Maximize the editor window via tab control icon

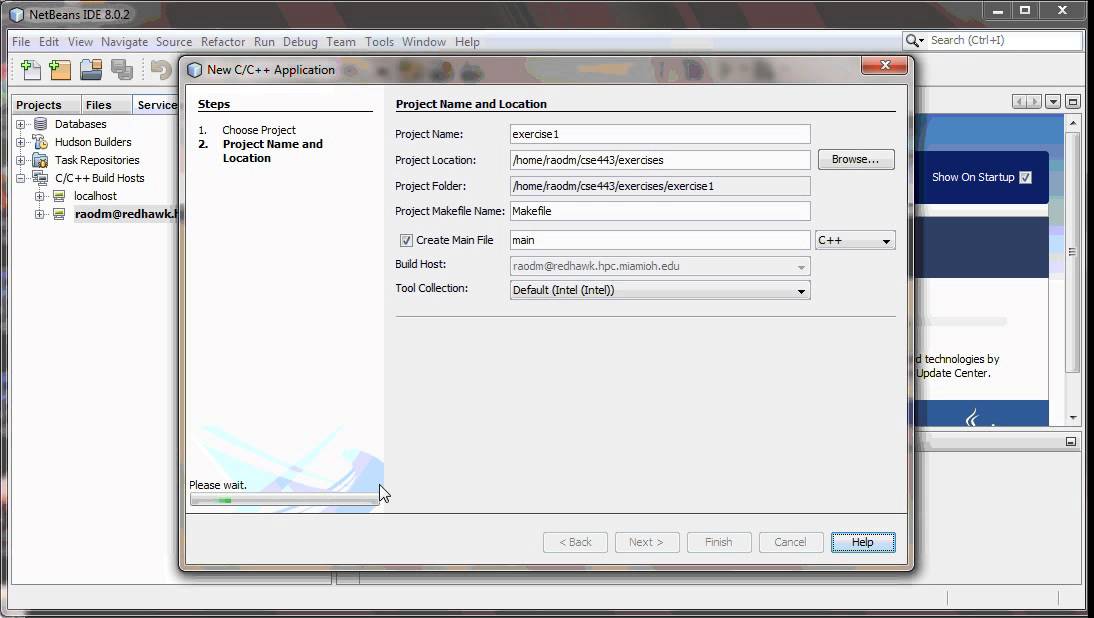click(1073, 102)
